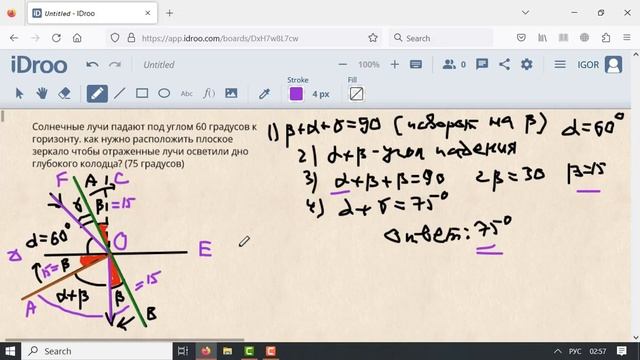This screenshot has width=640, height=360.
Task: Zoom out with the minus button
Action: click(343, 64)
